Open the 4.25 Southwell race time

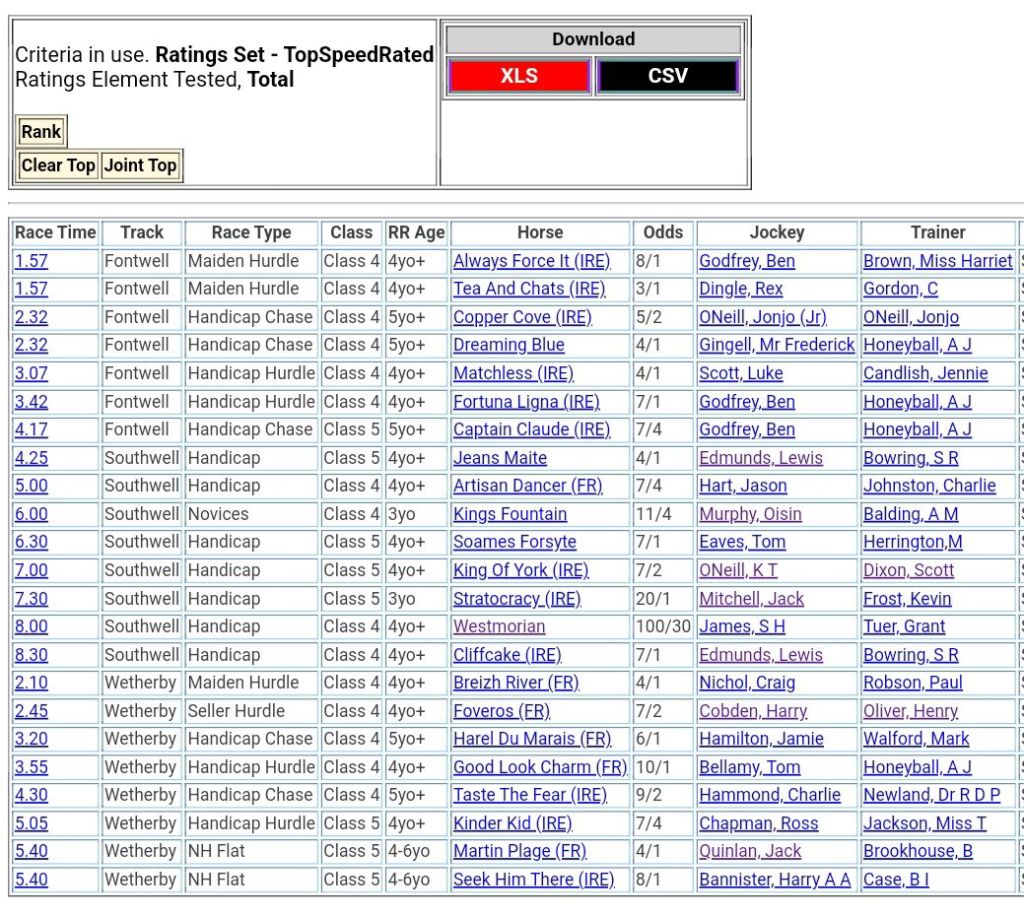tap(31, 458)
